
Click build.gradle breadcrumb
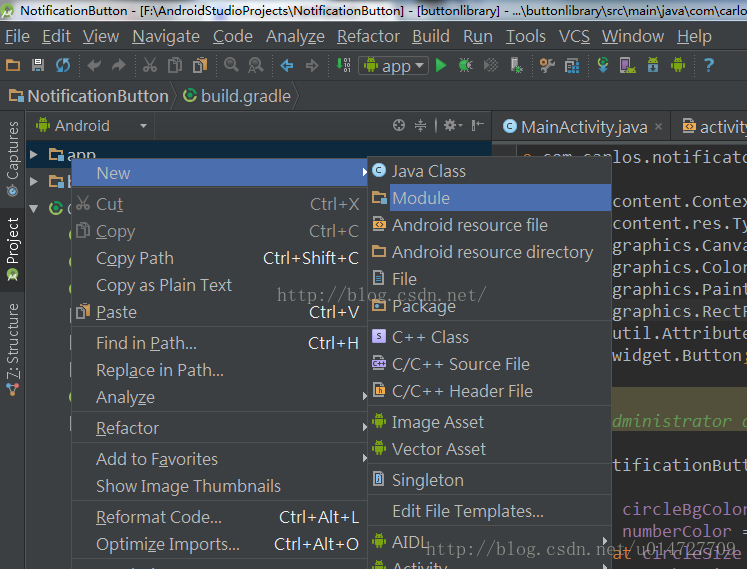coord(237,96)
